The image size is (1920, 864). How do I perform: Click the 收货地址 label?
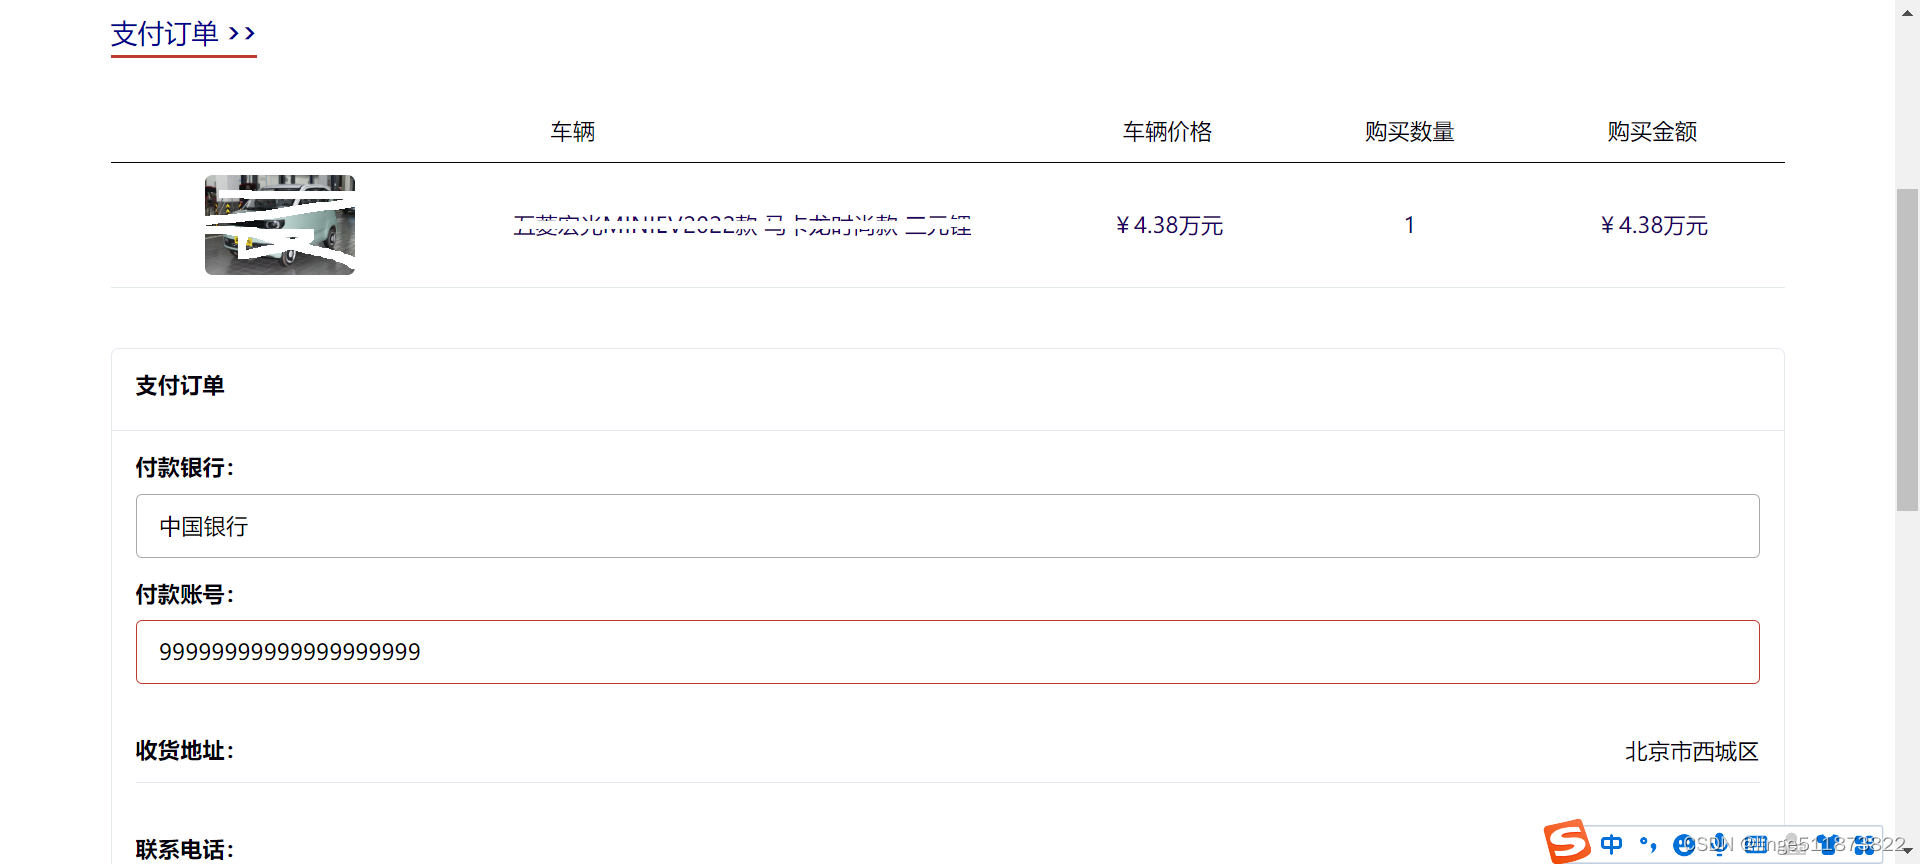tap(185, 751)
